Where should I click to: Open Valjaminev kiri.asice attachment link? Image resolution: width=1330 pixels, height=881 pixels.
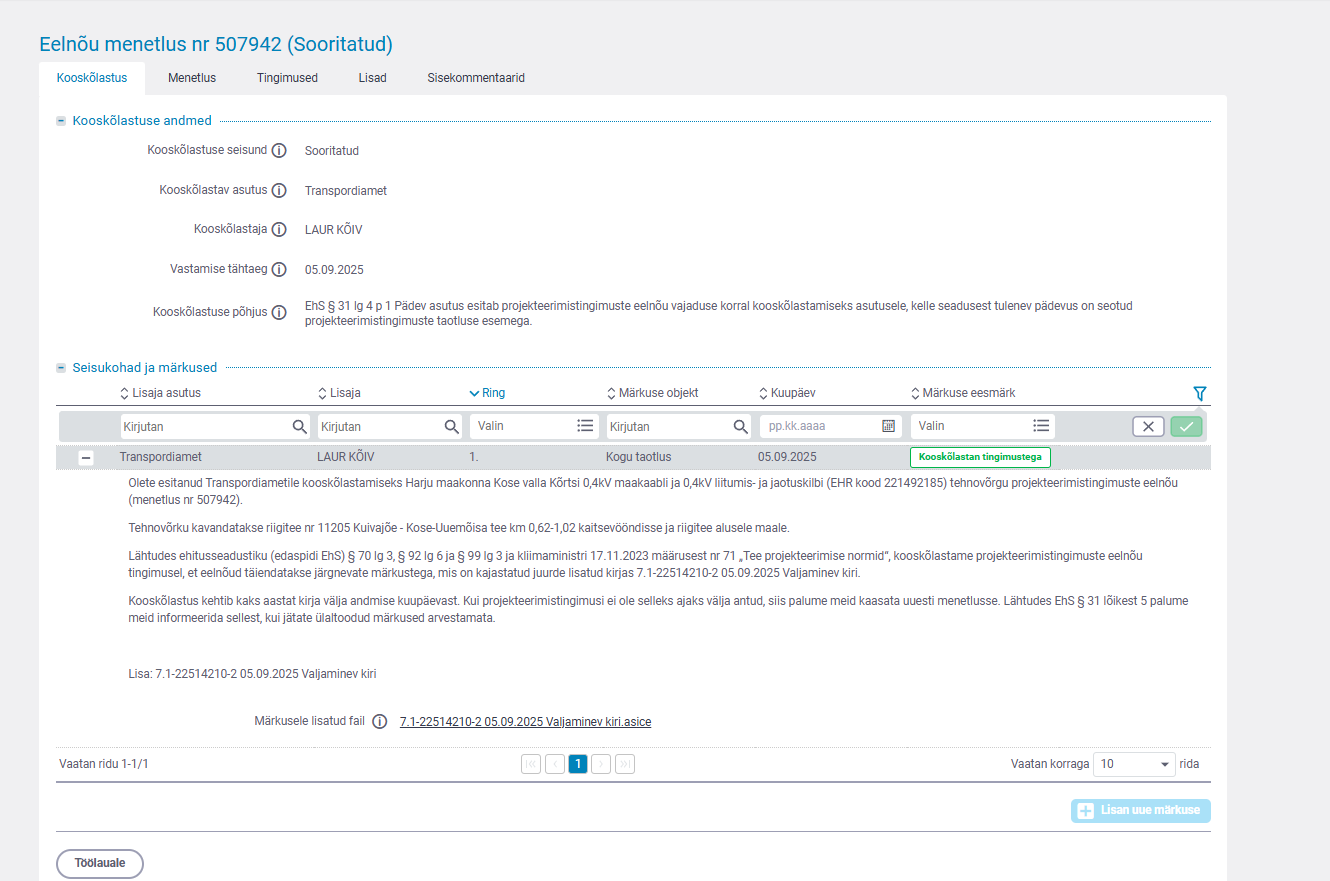525,722
